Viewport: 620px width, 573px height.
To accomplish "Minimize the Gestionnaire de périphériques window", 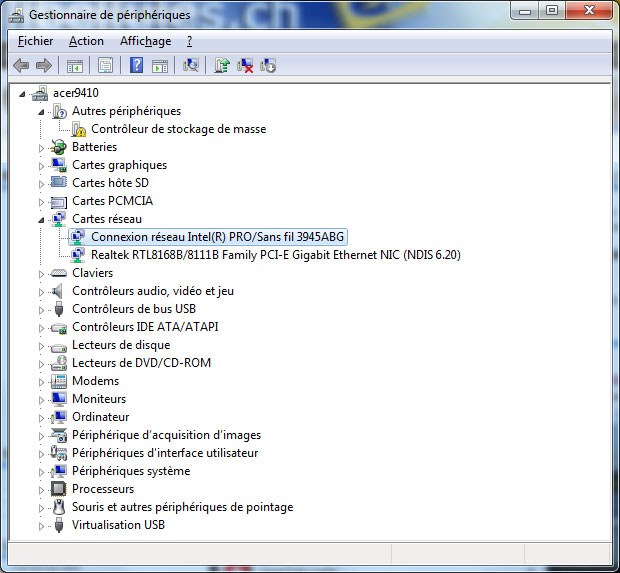I will click(525, 11).
